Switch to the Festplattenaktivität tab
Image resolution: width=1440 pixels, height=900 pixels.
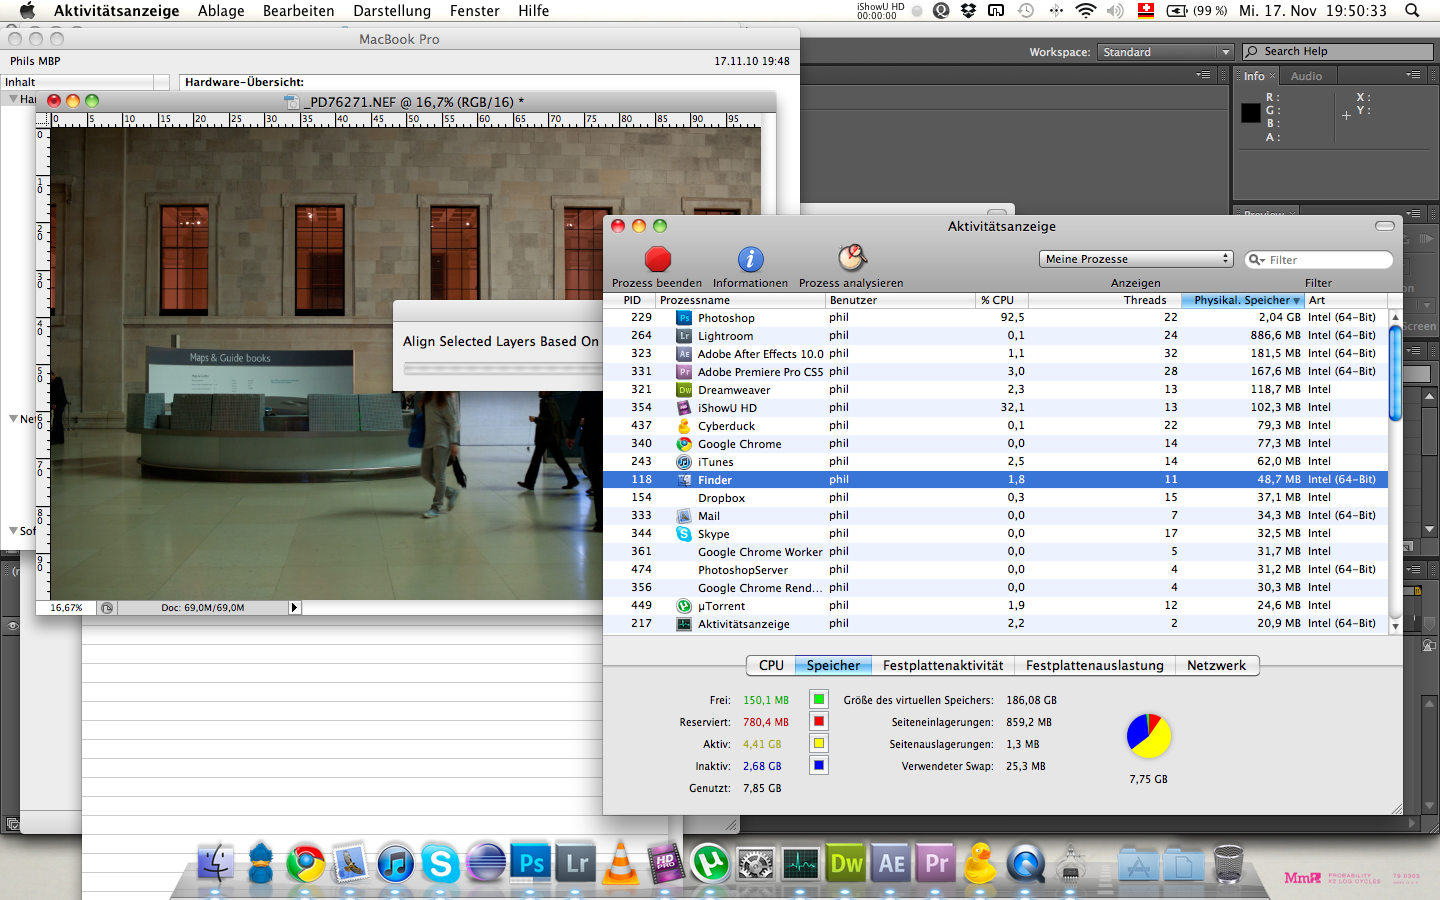pyautogui.click(x=943, y=665)
